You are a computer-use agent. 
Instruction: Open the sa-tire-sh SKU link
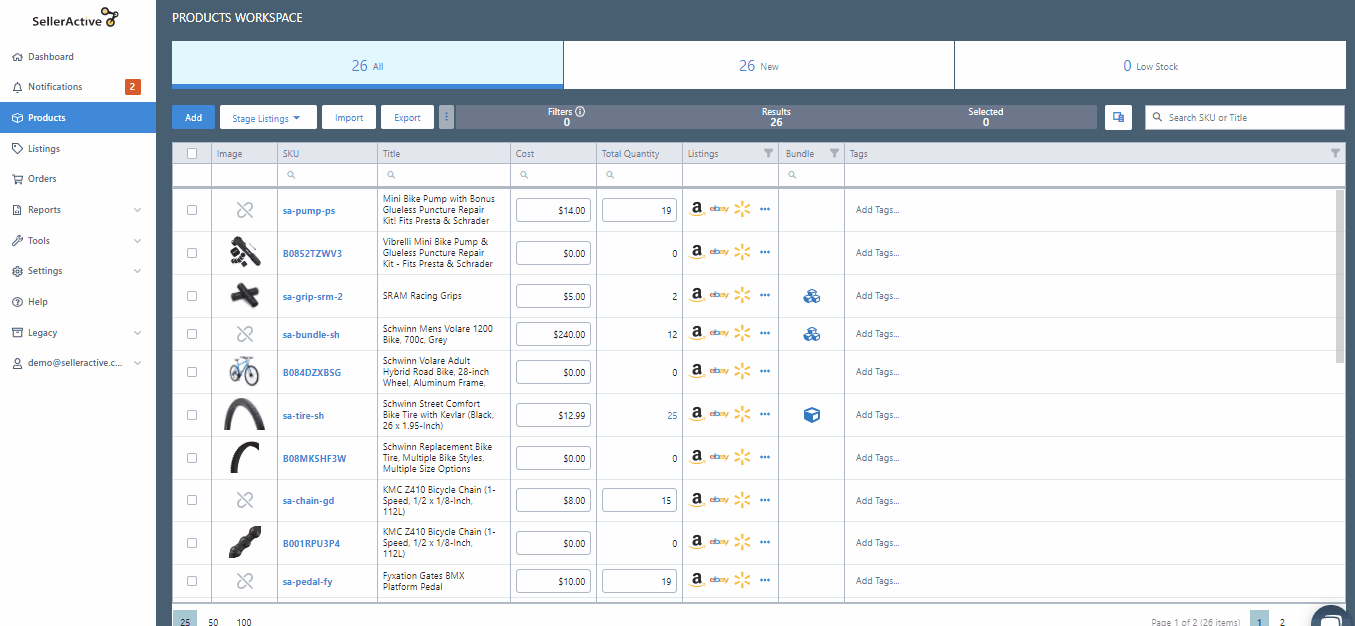[x=303, y=415]
